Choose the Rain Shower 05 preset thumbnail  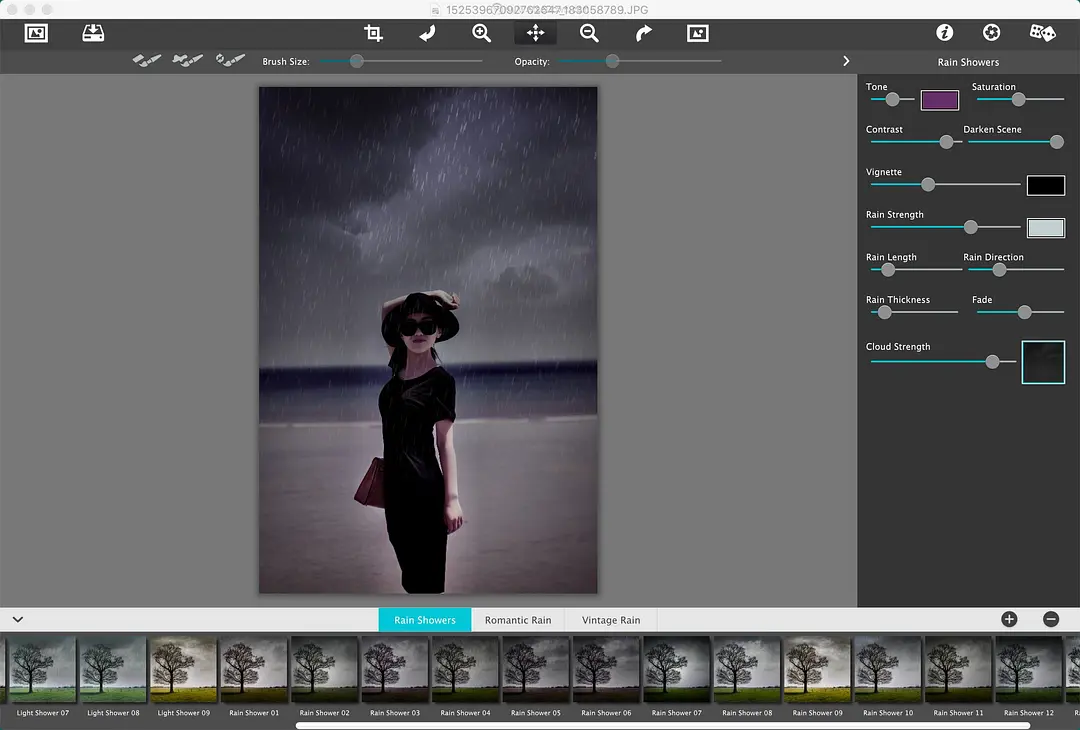535,671
